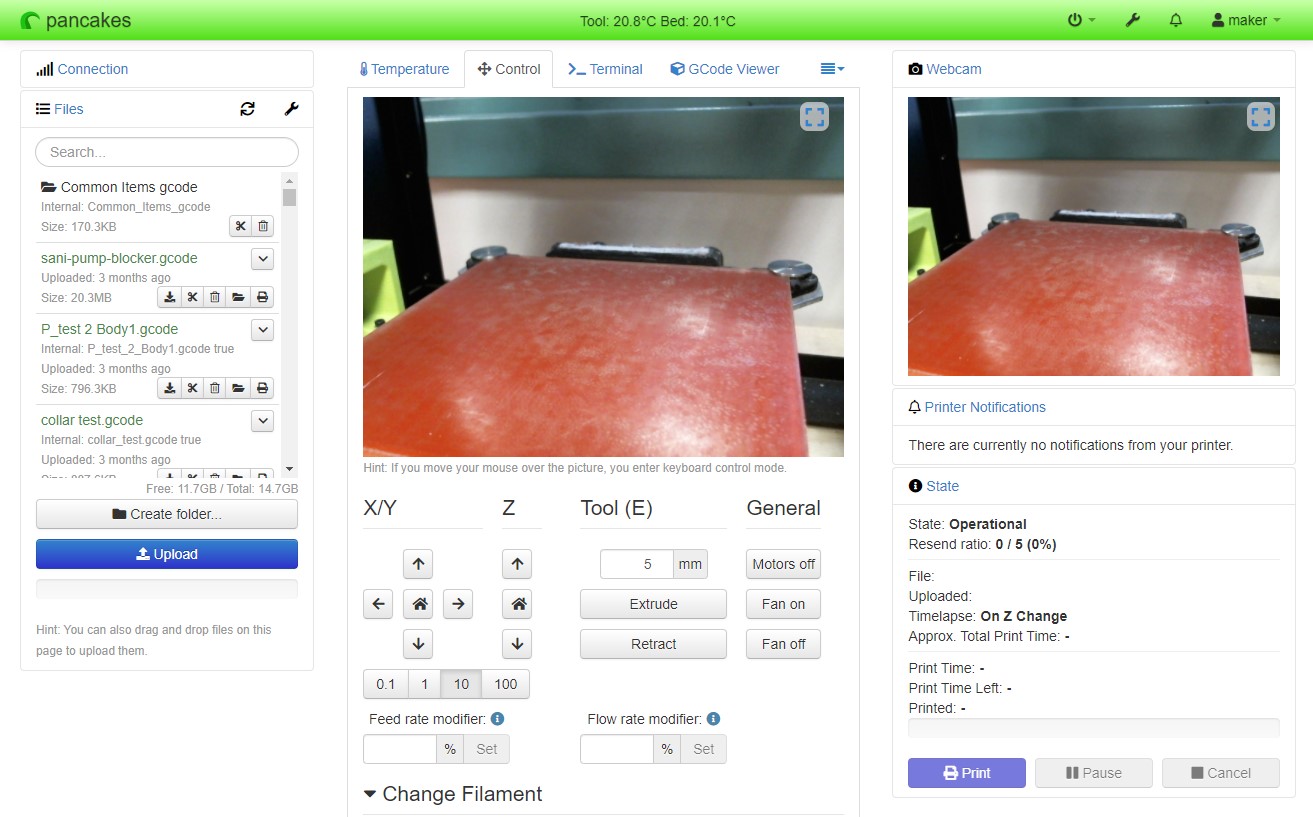Switch to the Temperature tab
Viewport: 1313px width, 817px height.
(404, 68)
